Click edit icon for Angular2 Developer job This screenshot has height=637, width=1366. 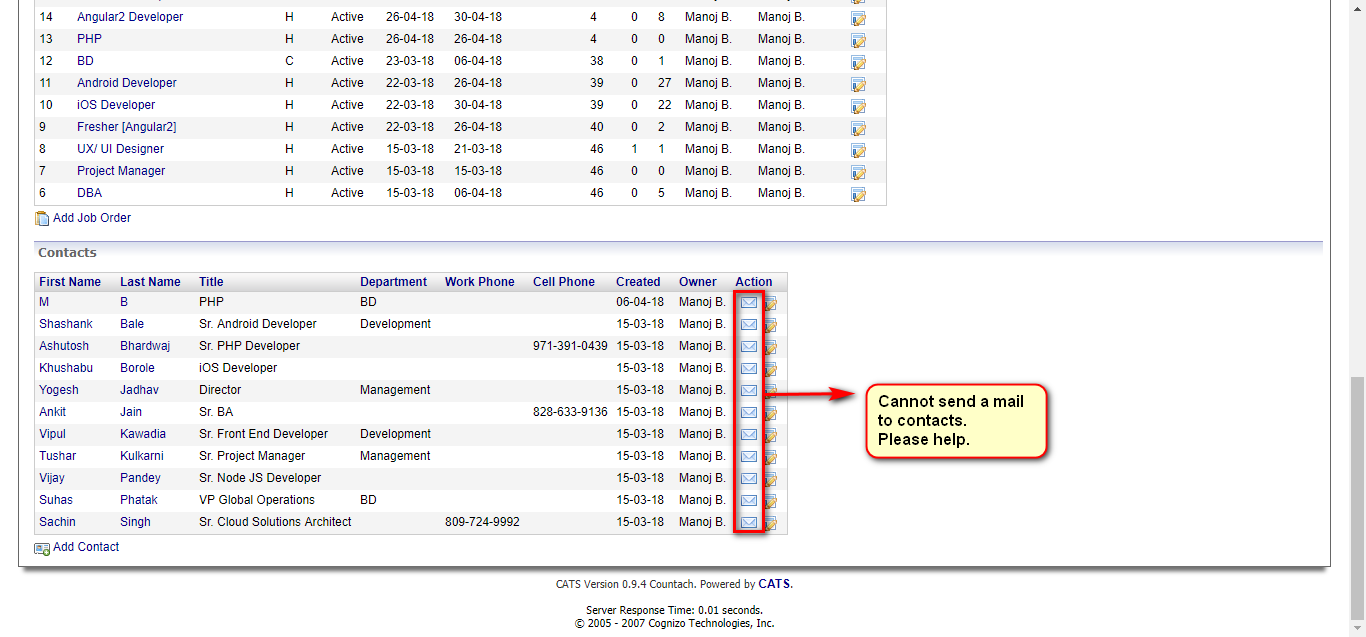click(x=858, y=18)
